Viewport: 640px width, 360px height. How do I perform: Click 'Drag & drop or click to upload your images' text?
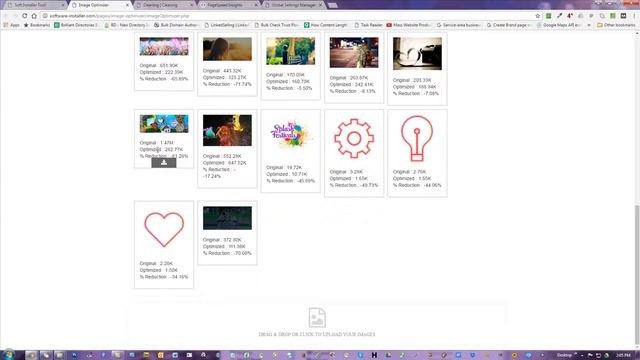(x=317, y=334)
